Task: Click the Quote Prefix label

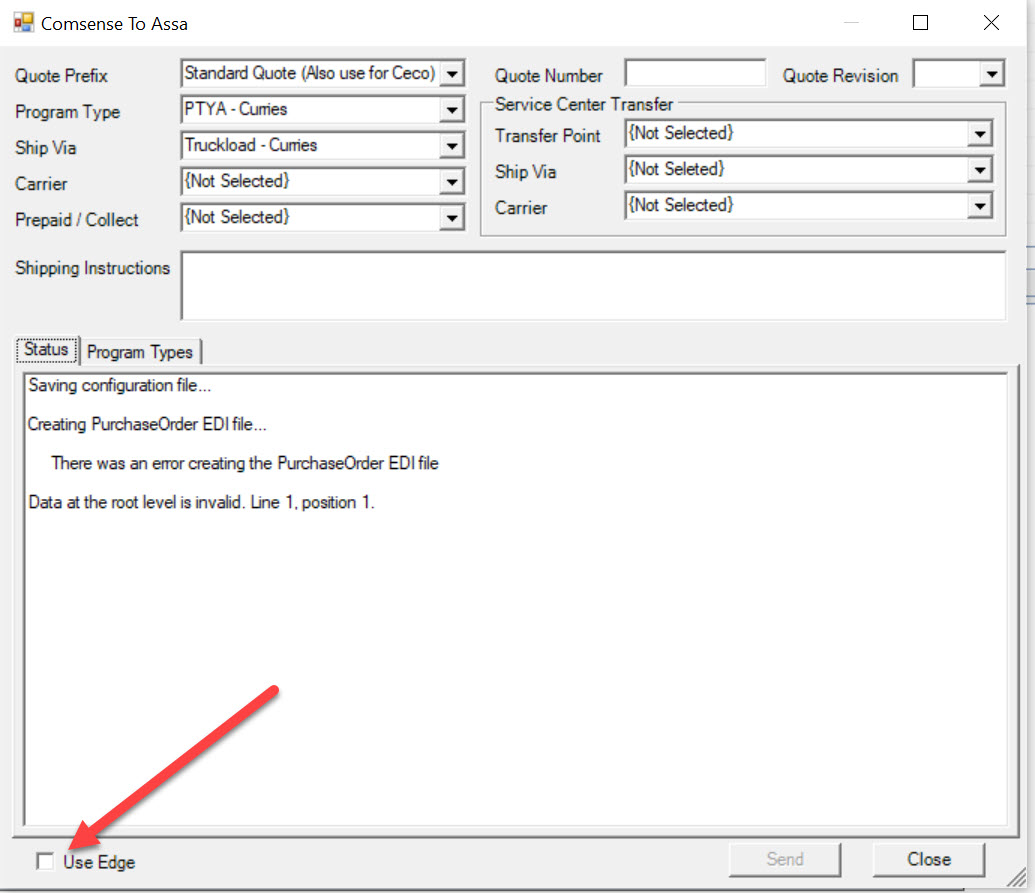Action: pos(61,76)
